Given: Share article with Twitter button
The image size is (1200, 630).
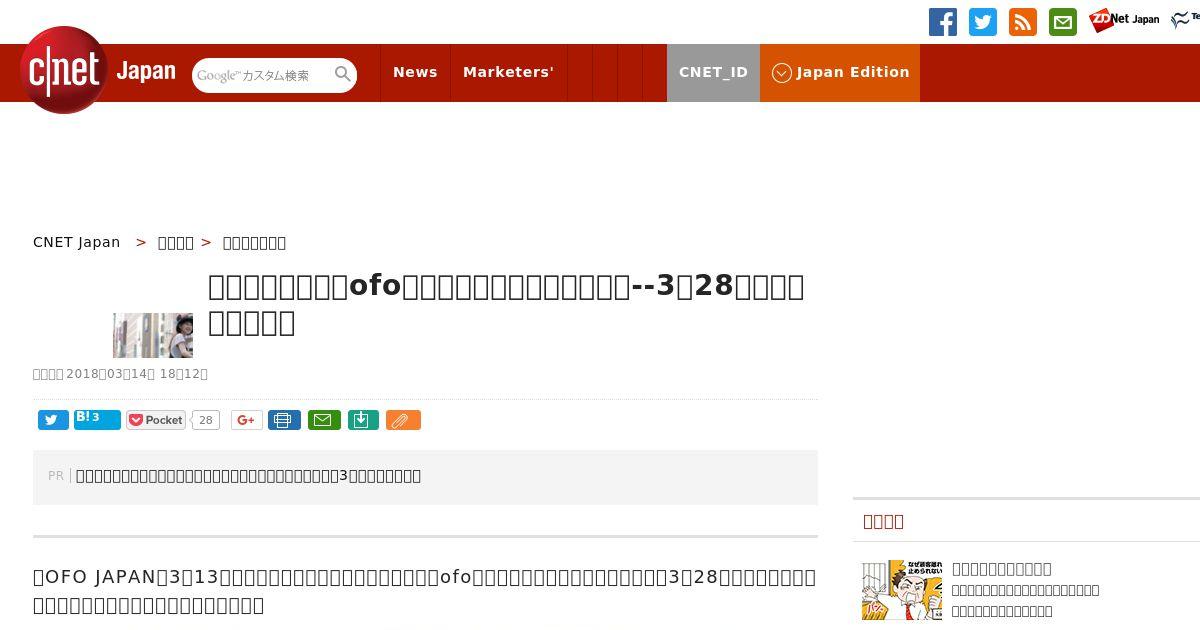Looking at the screenshot, I should (x=53, y=420).
